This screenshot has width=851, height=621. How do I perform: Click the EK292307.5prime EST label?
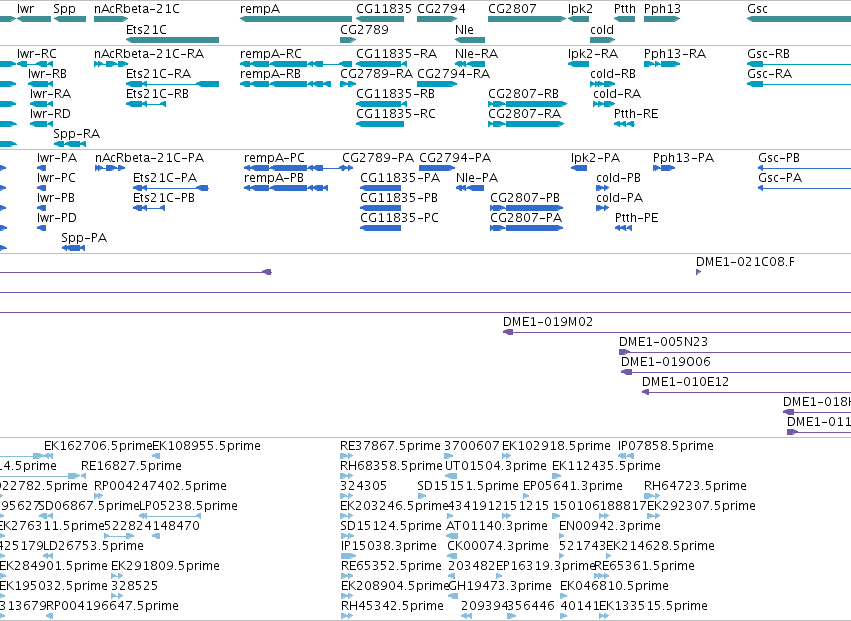[701, 506]
